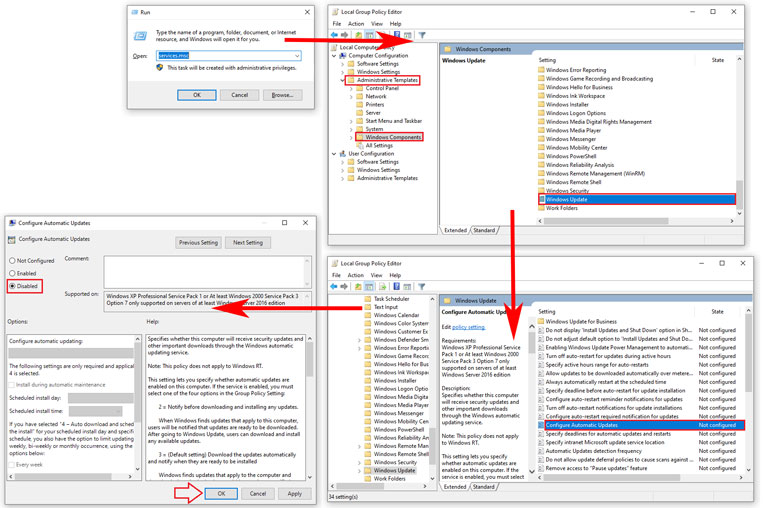The width and height of the screenshot is (780, 508).
Task: Collapse the User Configuration node
Action: [x=334, y=154]
